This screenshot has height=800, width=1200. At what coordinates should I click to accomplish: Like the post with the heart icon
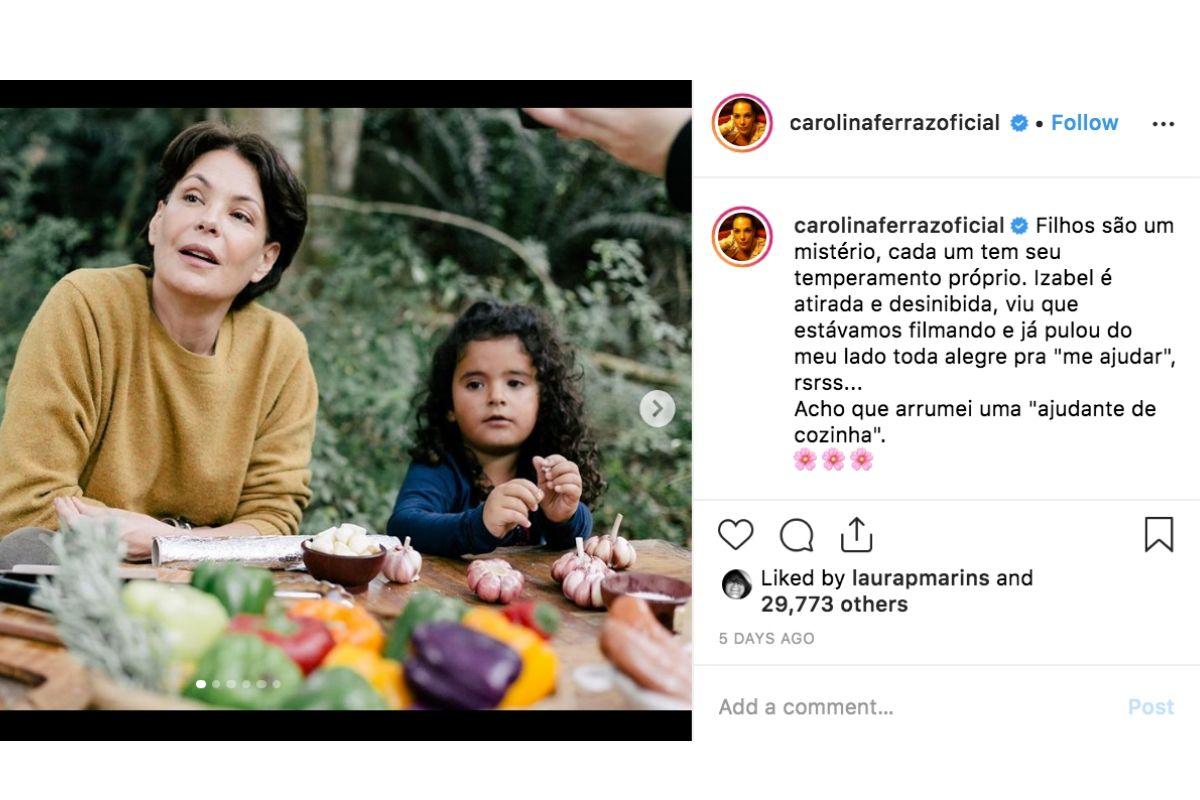pyautogui.click(x=735, y=535)
